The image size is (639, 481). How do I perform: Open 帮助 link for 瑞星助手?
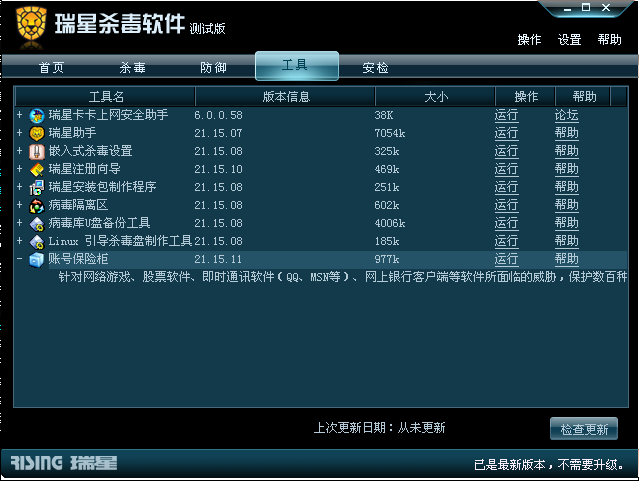(x=566, y=133)
